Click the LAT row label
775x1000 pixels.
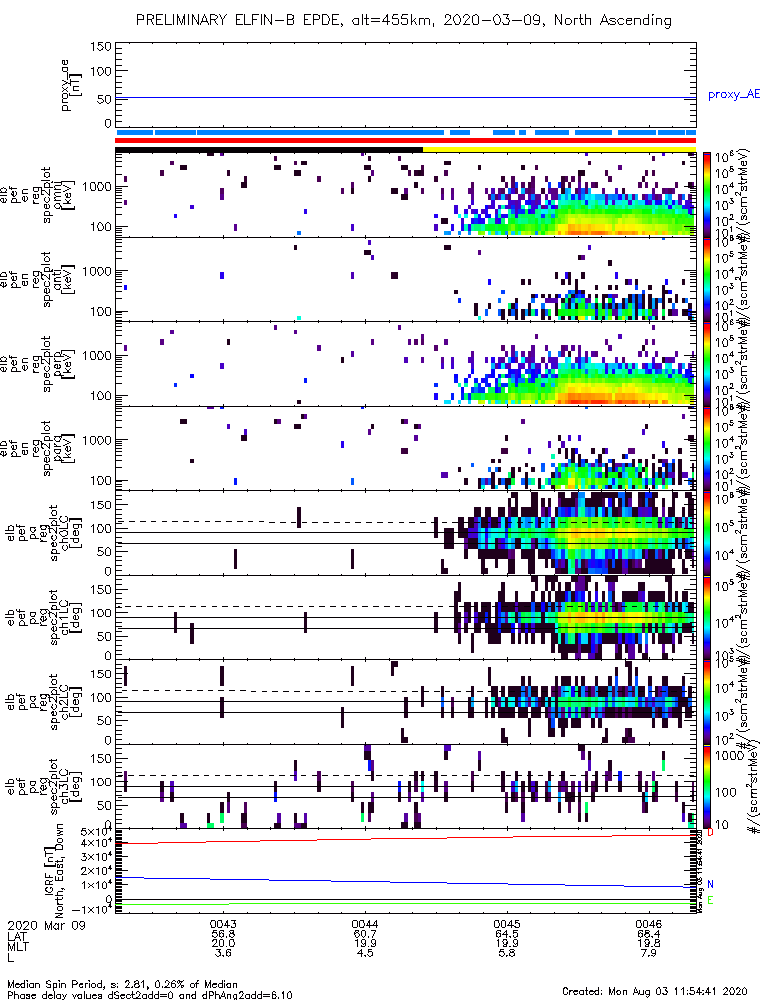click(x=17, y=934)
